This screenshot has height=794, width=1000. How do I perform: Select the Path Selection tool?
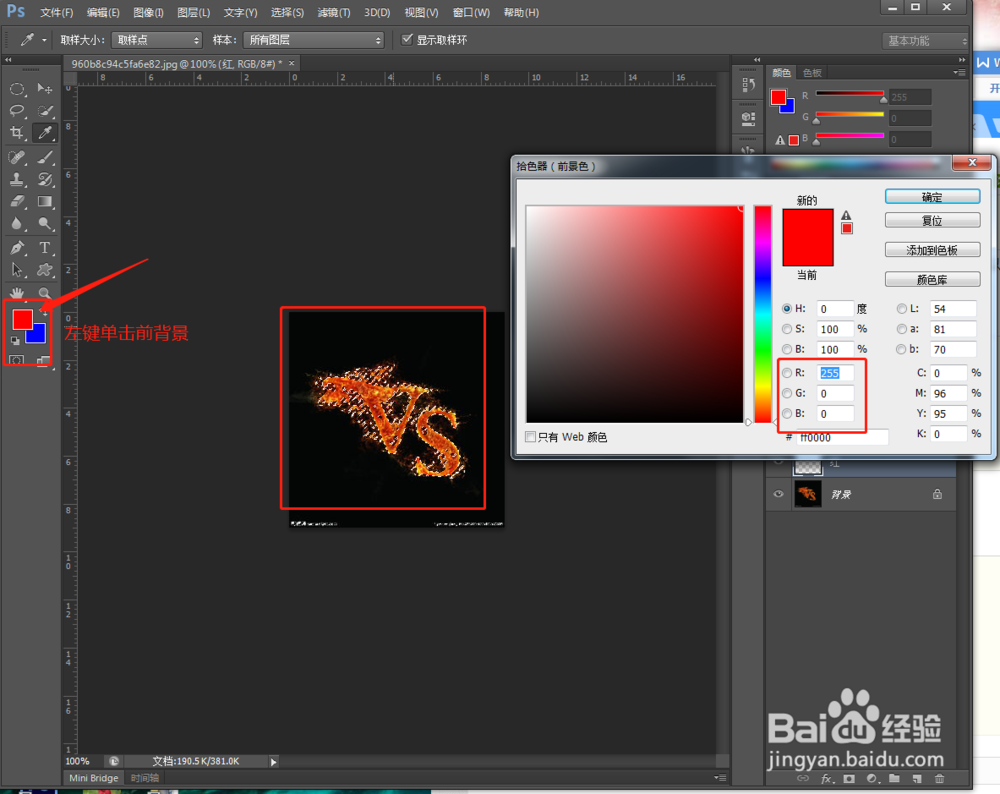point(17,270)
